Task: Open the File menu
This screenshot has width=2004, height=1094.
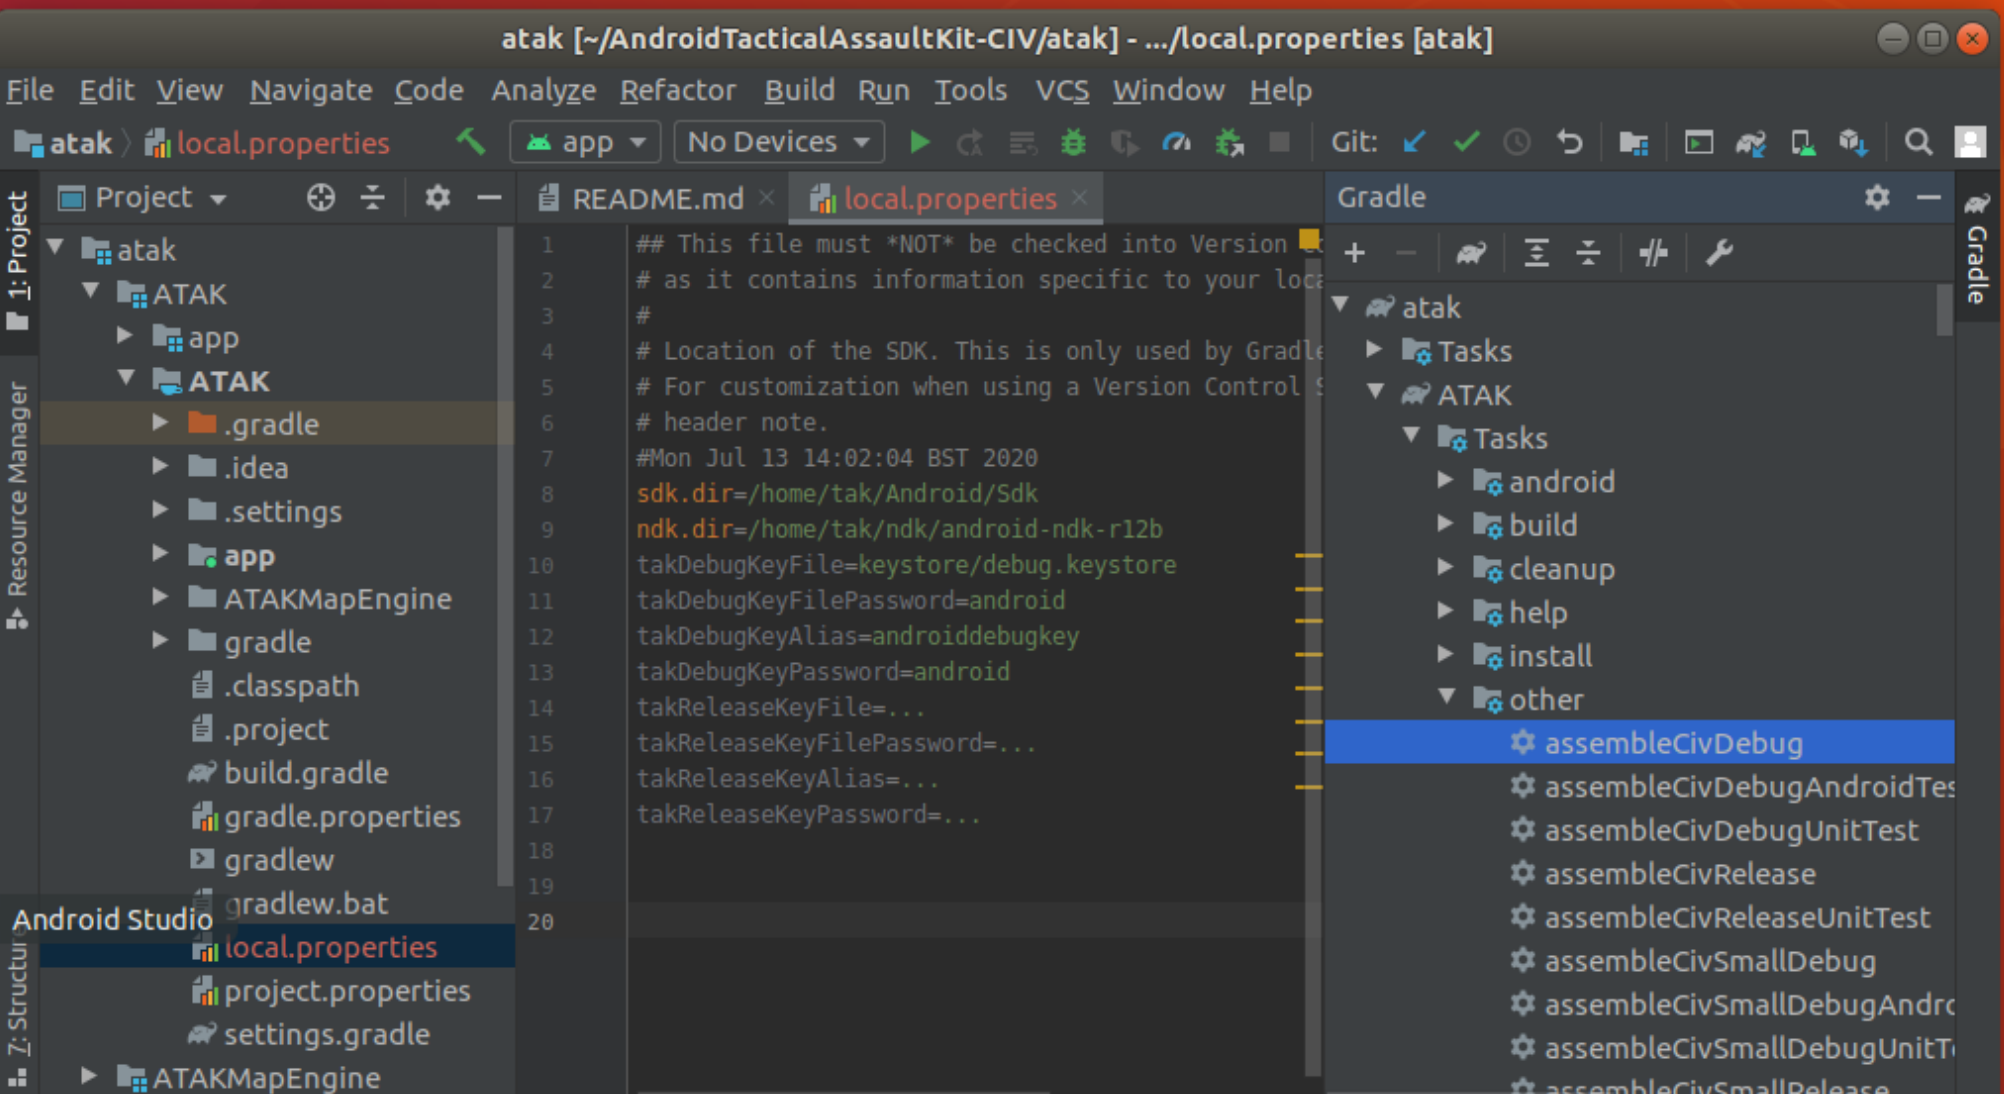Action: [x=30, y=90]
